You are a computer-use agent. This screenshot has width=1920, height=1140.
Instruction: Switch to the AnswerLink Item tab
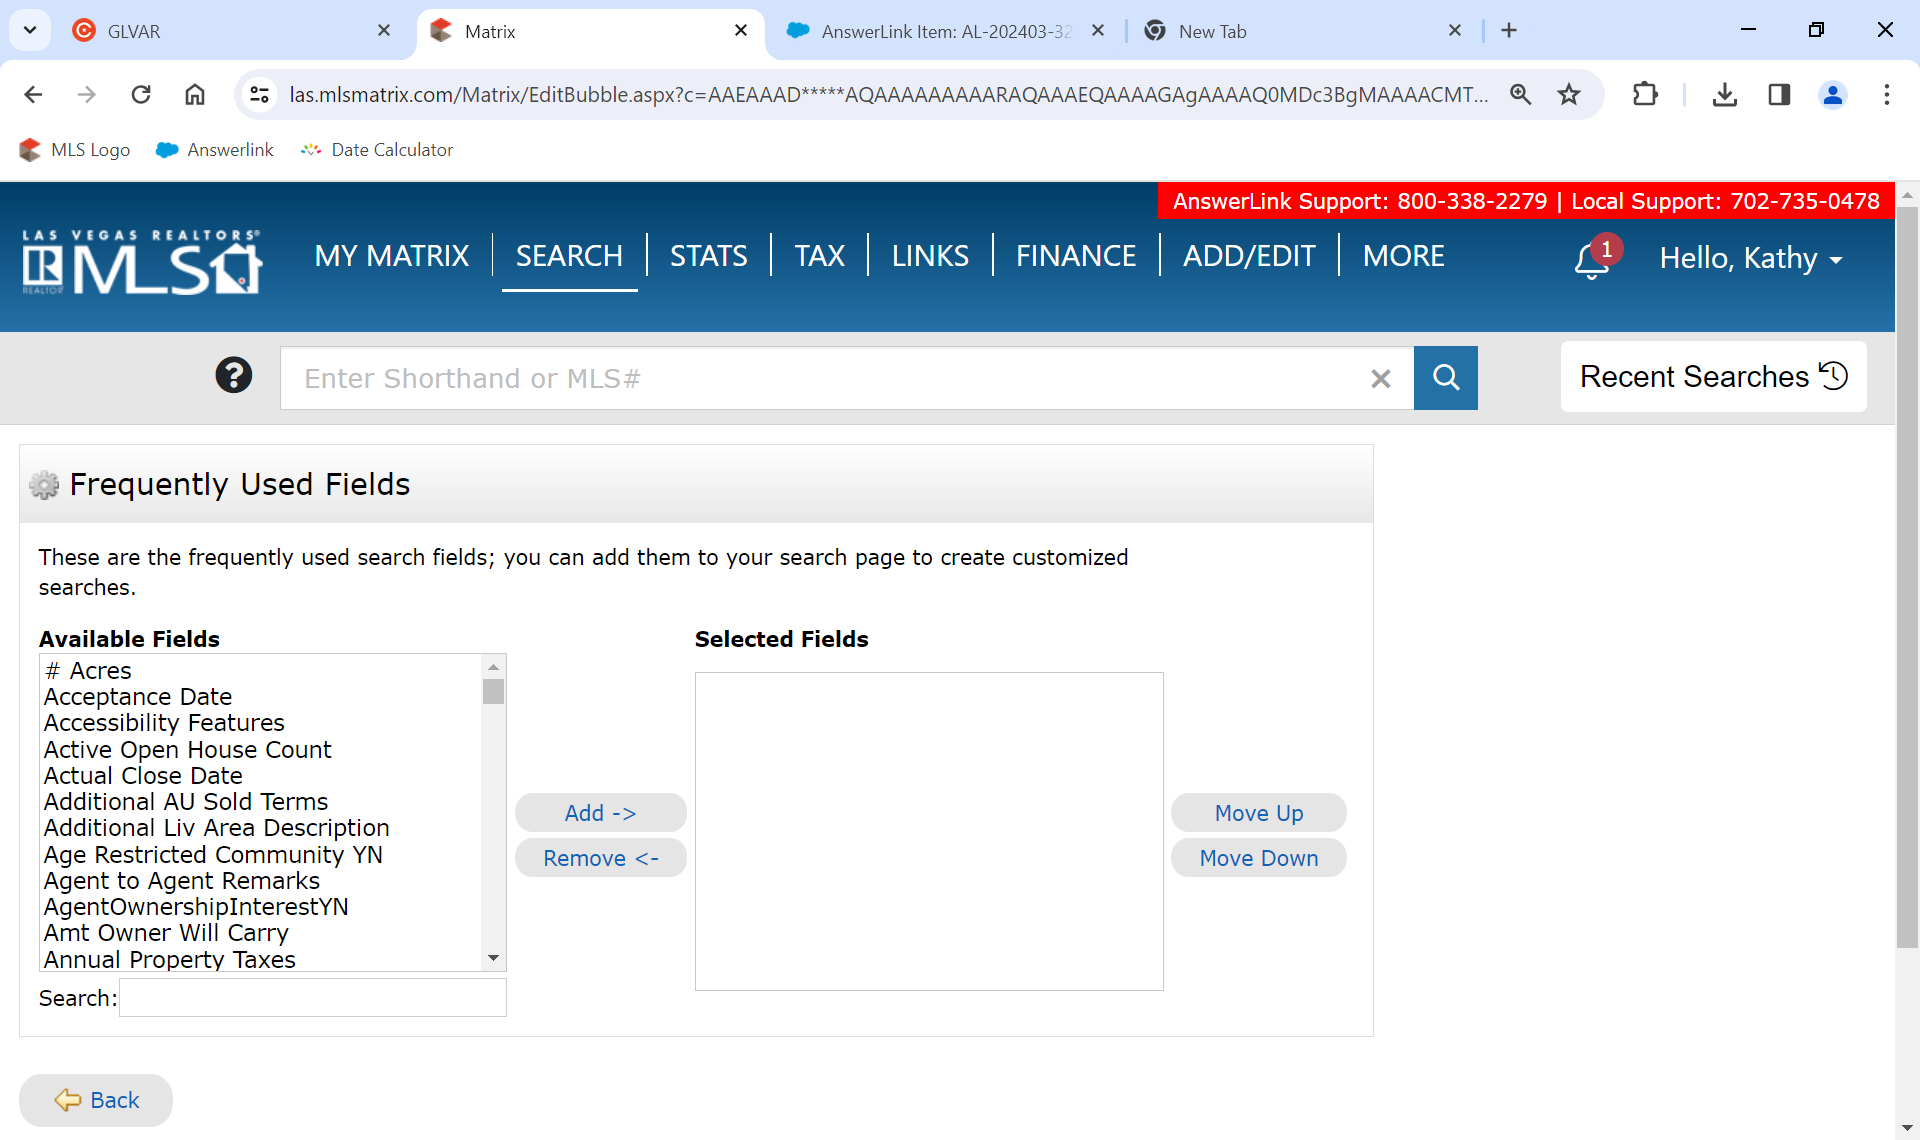[x=944, y=31]
